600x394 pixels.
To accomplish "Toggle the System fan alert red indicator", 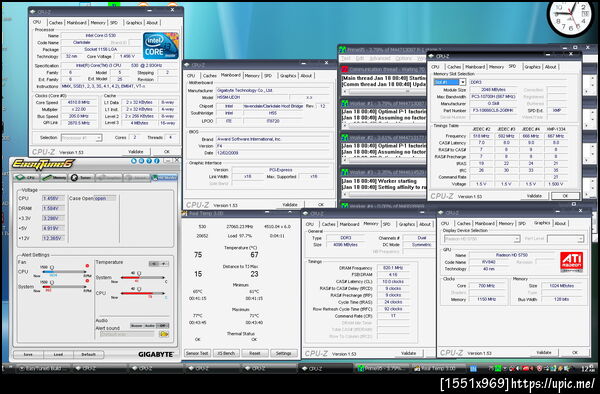I will [x=88, y=280].
